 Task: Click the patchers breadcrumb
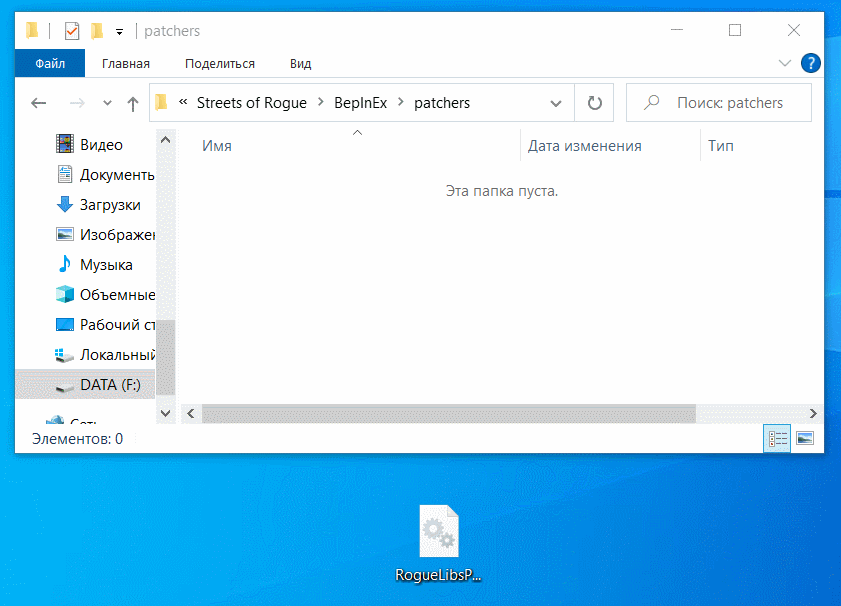[x=442, y=102]
